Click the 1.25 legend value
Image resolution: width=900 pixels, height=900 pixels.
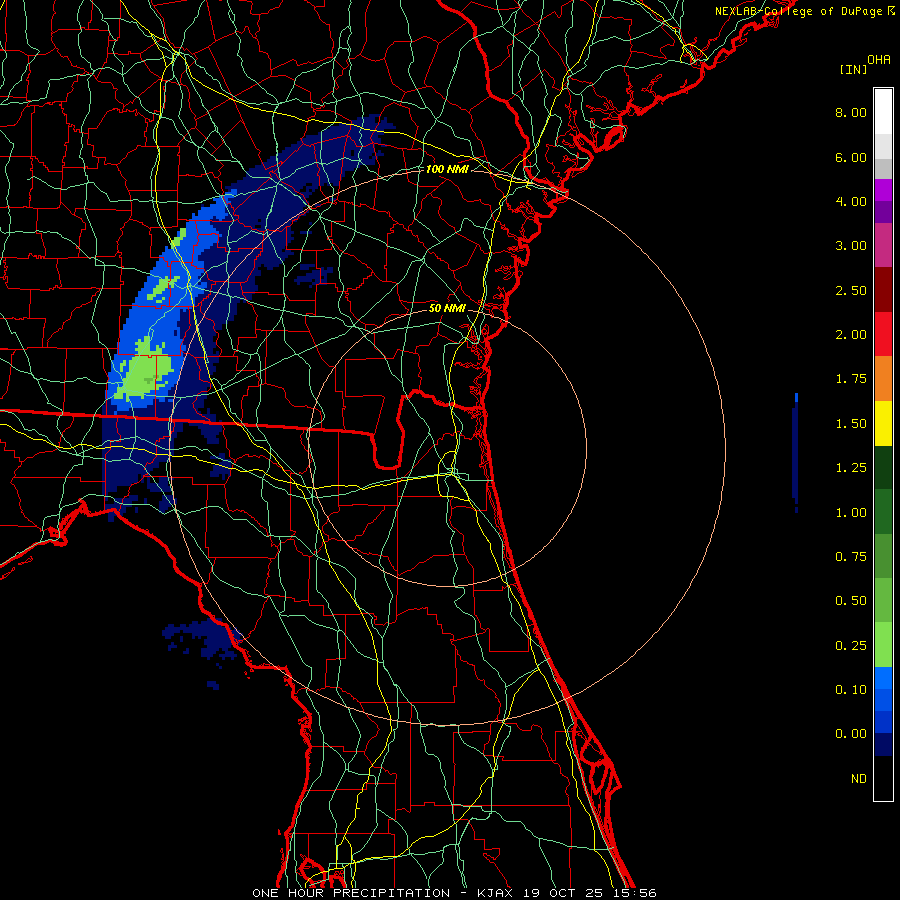(851, 468)
